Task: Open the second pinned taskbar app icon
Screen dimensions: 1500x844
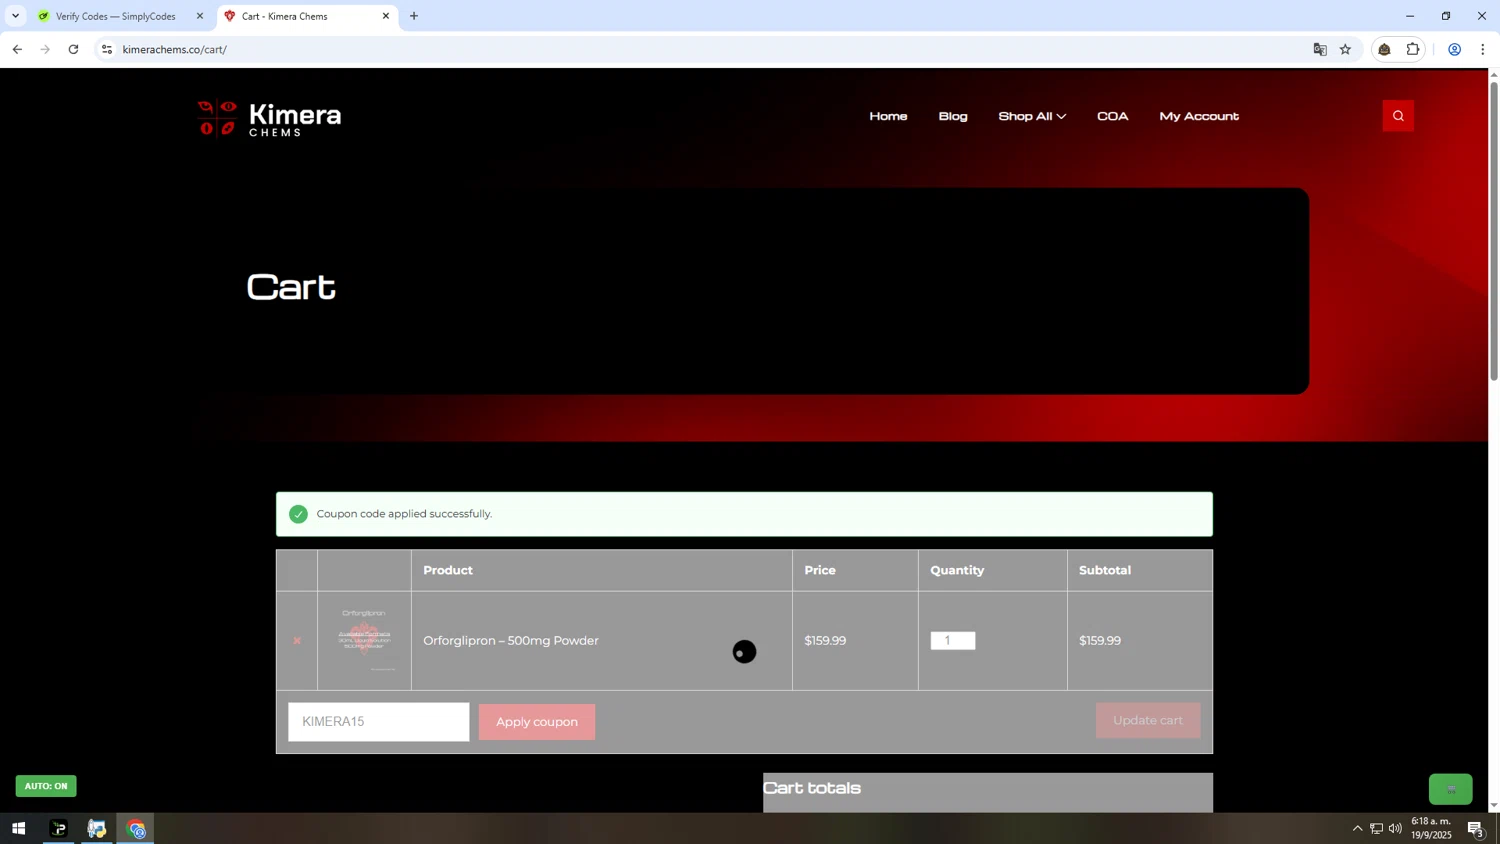Action: [97, 828]
